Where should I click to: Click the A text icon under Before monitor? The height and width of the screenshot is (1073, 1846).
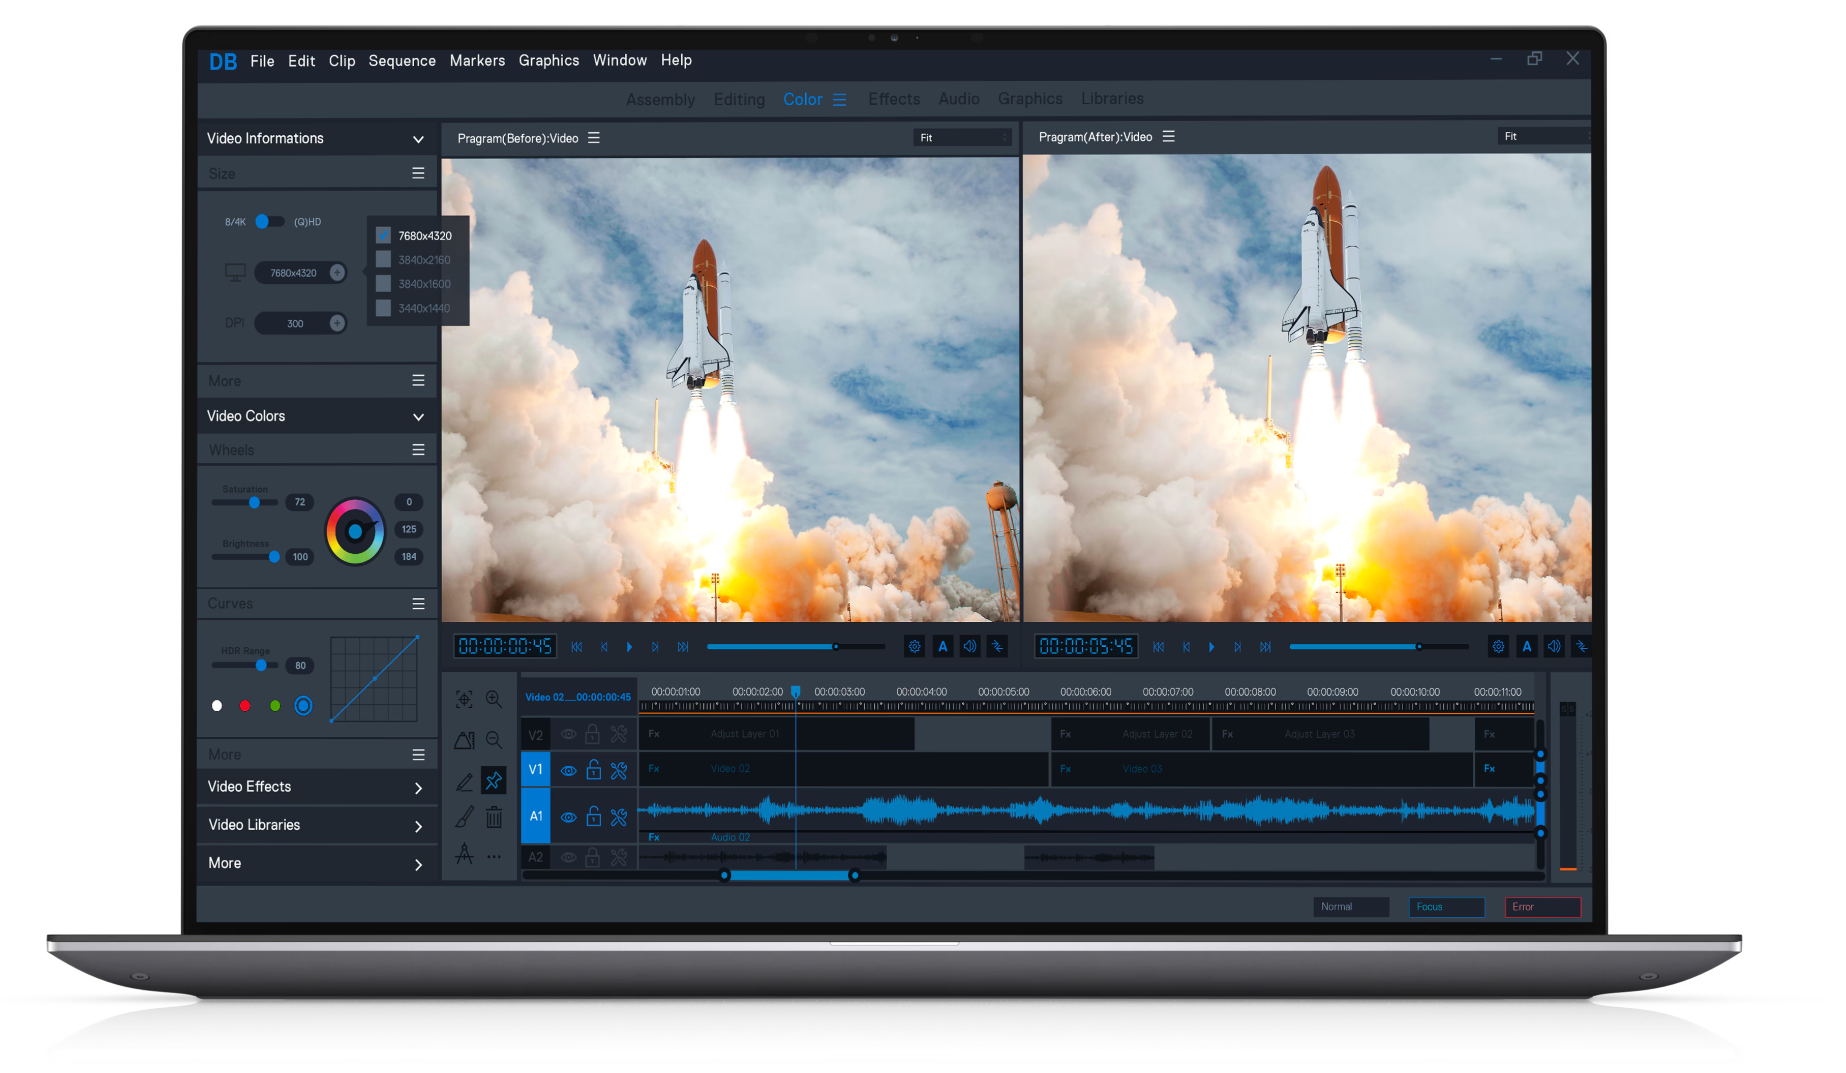tap(942, 647)
